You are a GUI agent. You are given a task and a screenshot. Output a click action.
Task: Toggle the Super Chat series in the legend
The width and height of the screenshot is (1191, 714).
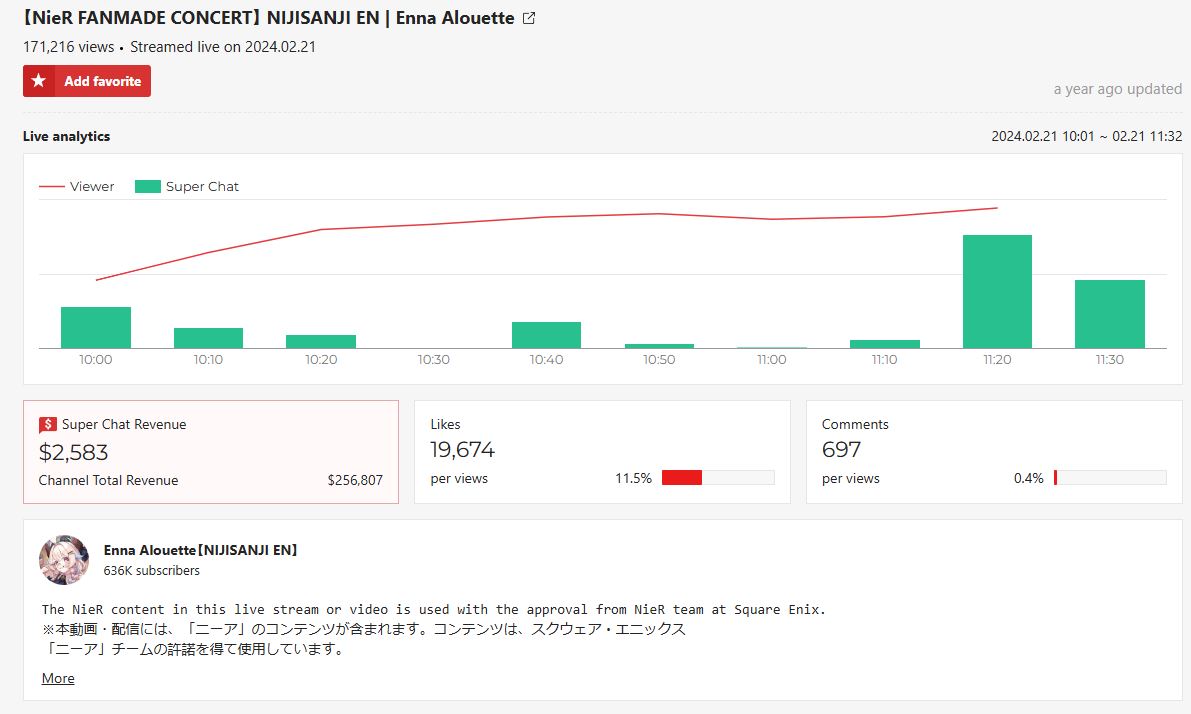187,187
